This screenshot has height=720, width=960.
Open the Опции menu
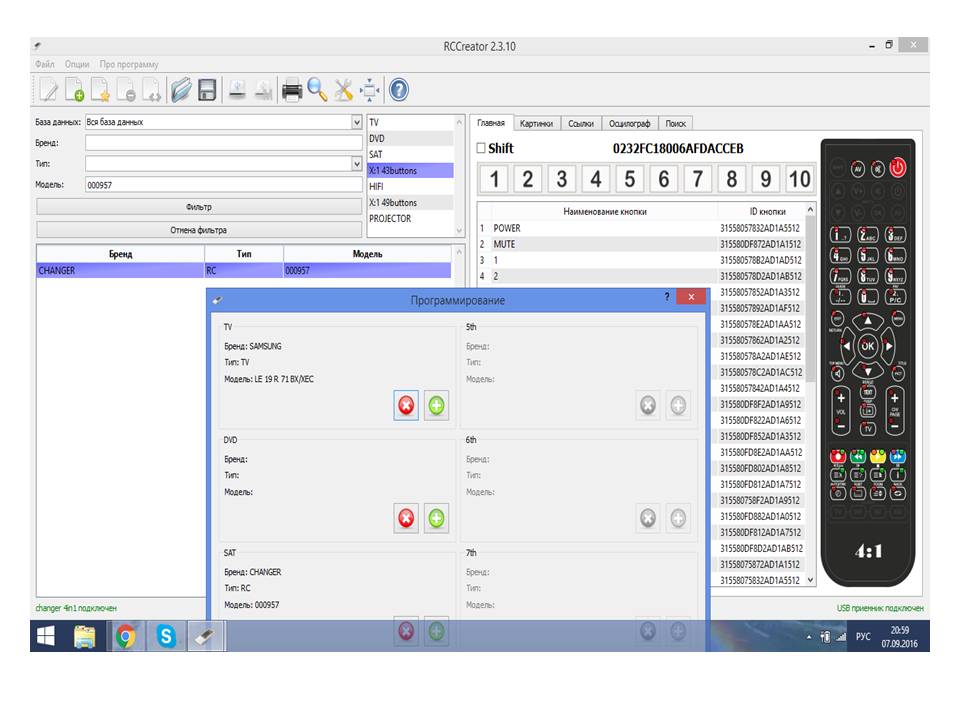[77, 64]
